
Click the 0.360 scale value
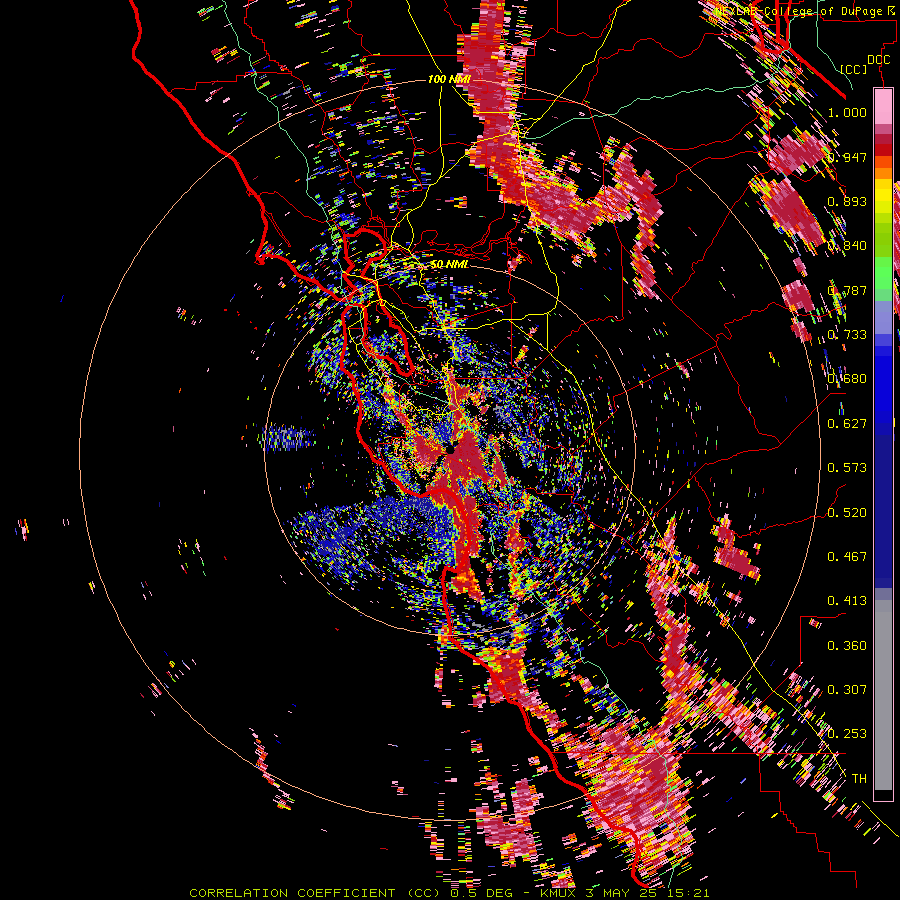(x=847, y=646)
